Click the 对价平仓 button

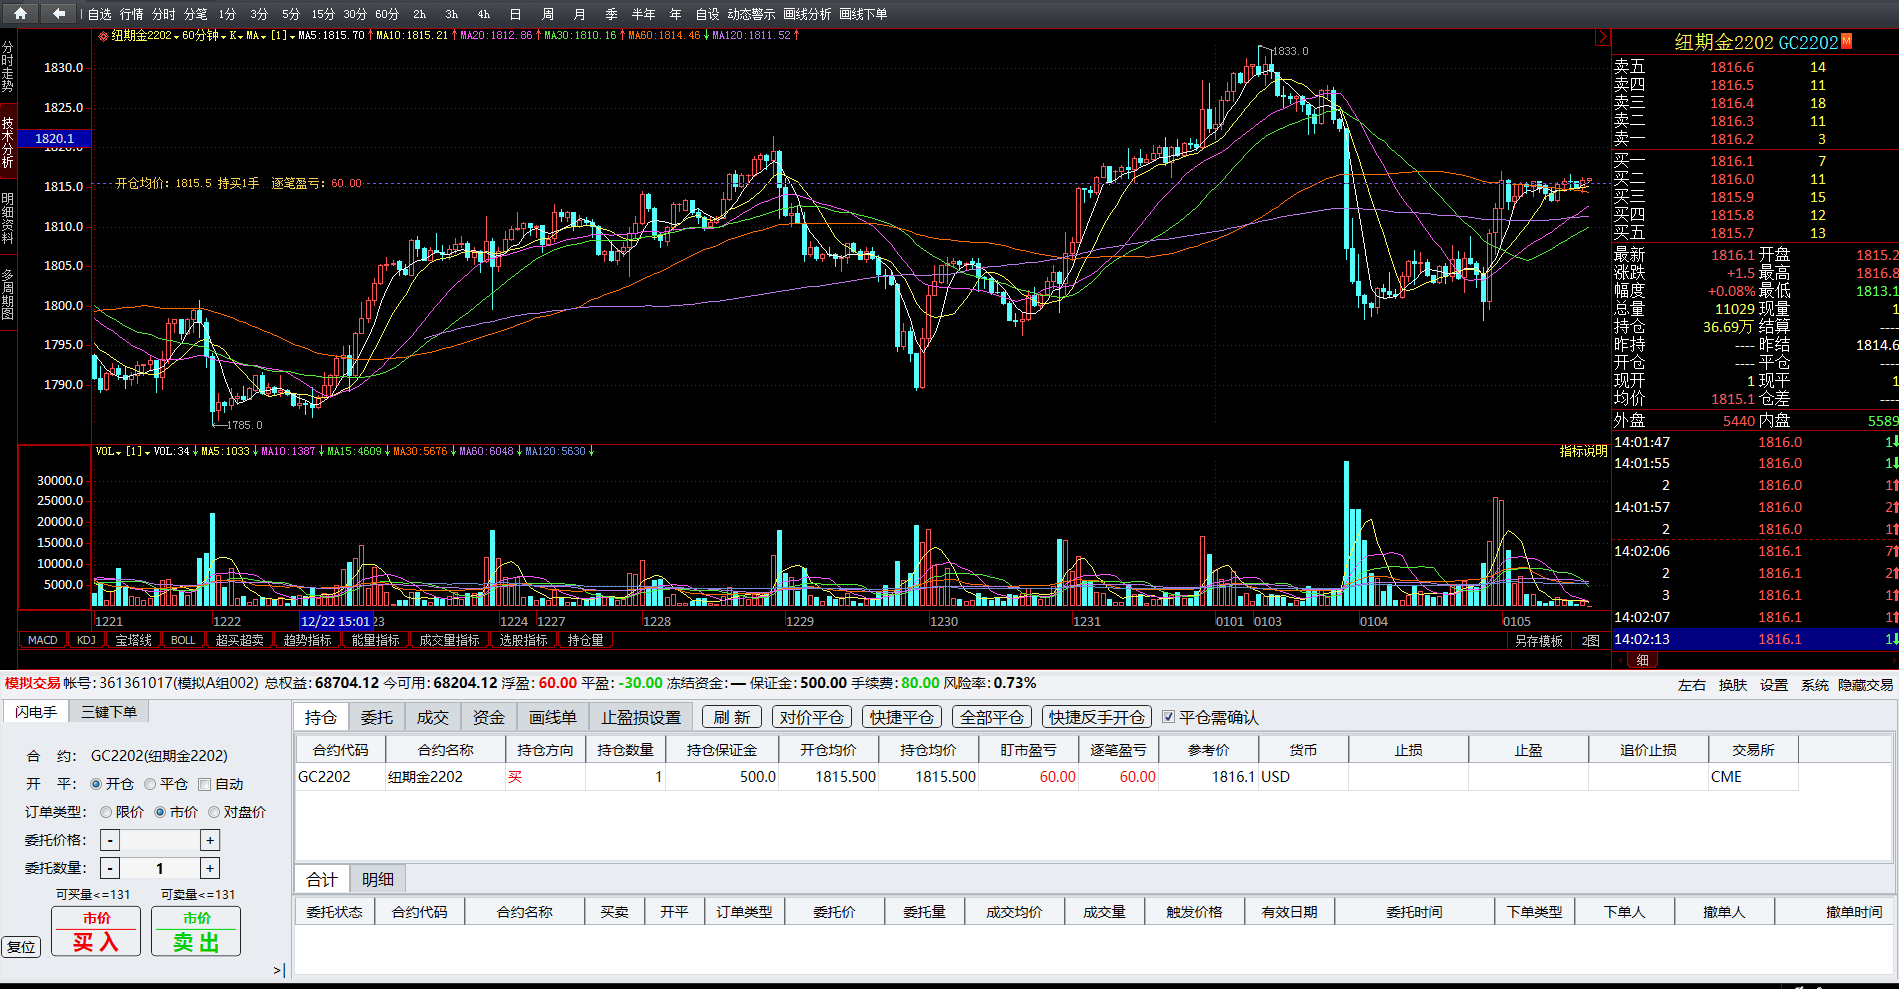click(812, 717)
